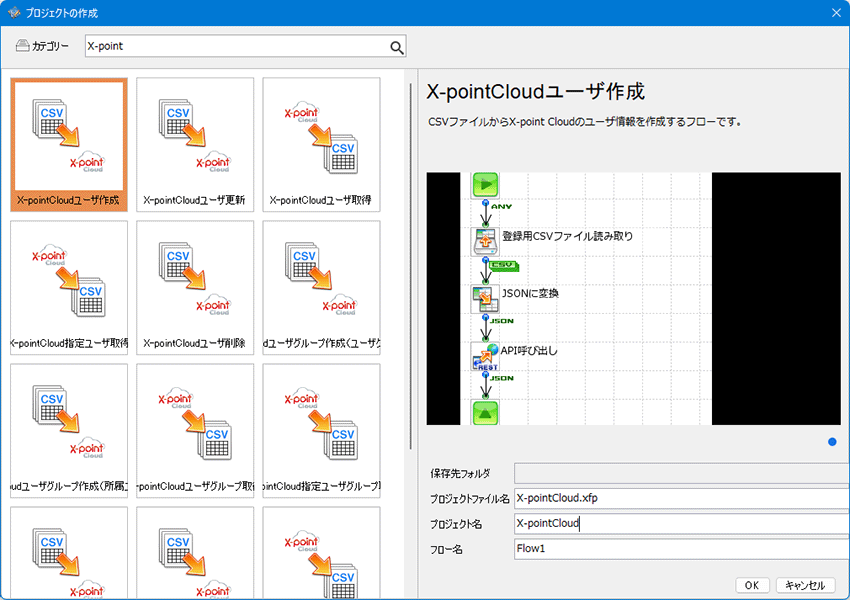Click the JSONに変換 label text

coord(530,293)
